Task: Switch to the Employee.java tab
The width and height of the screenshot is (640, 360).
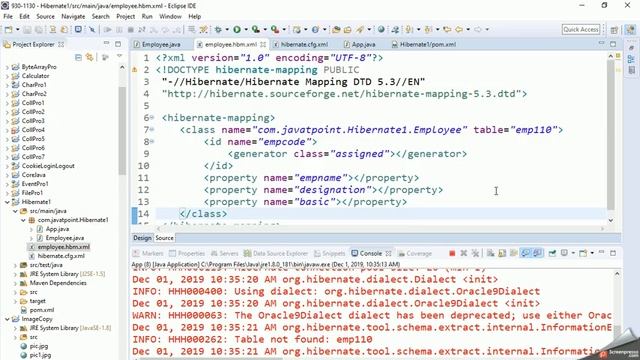Action: tap(157, 44)
